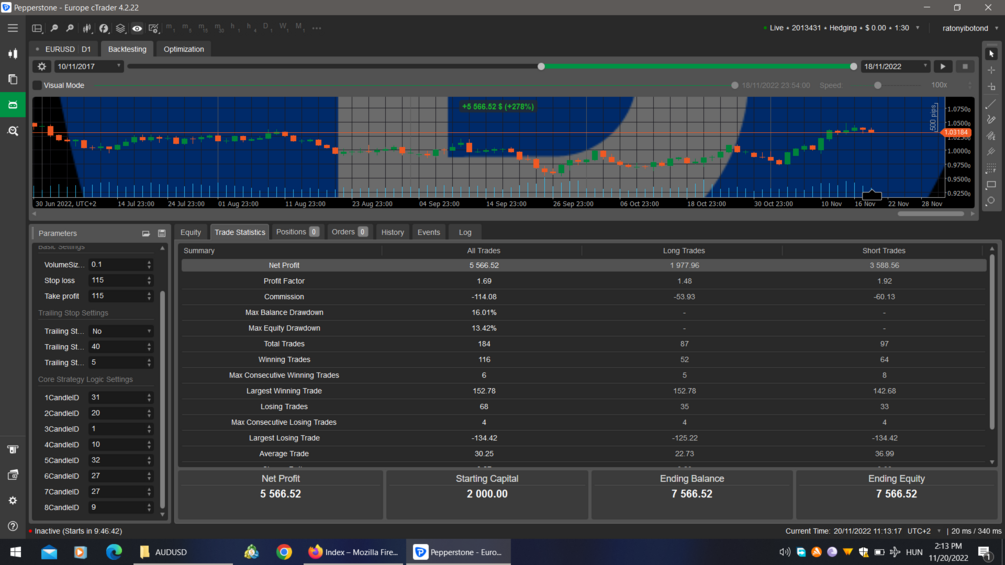Adjust the Stop loss value stepper
Viewport: 1005px width, 565px height.
click(x=149, y=281)
